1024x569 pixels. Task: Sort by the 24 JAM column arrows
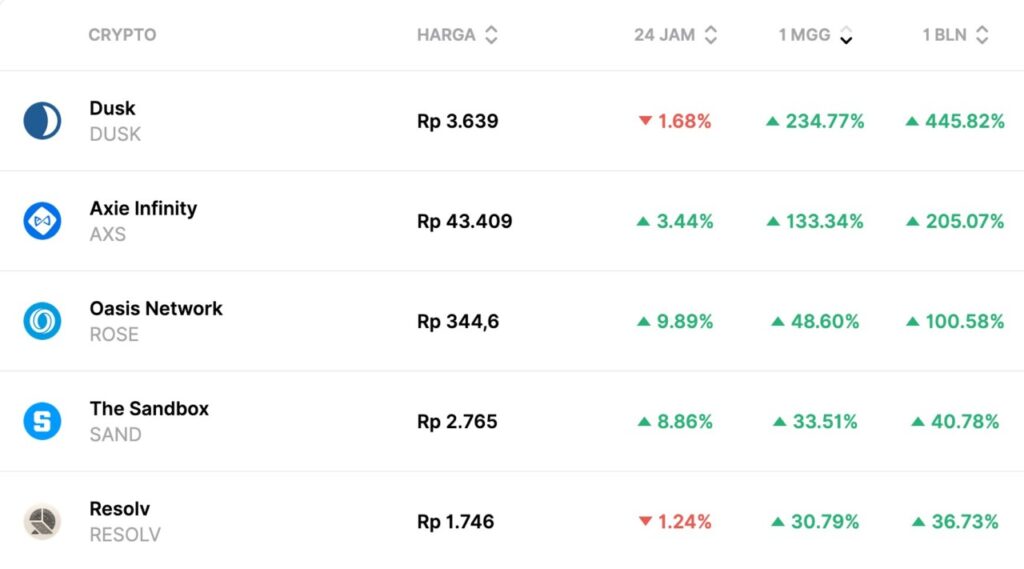(710, 35)
